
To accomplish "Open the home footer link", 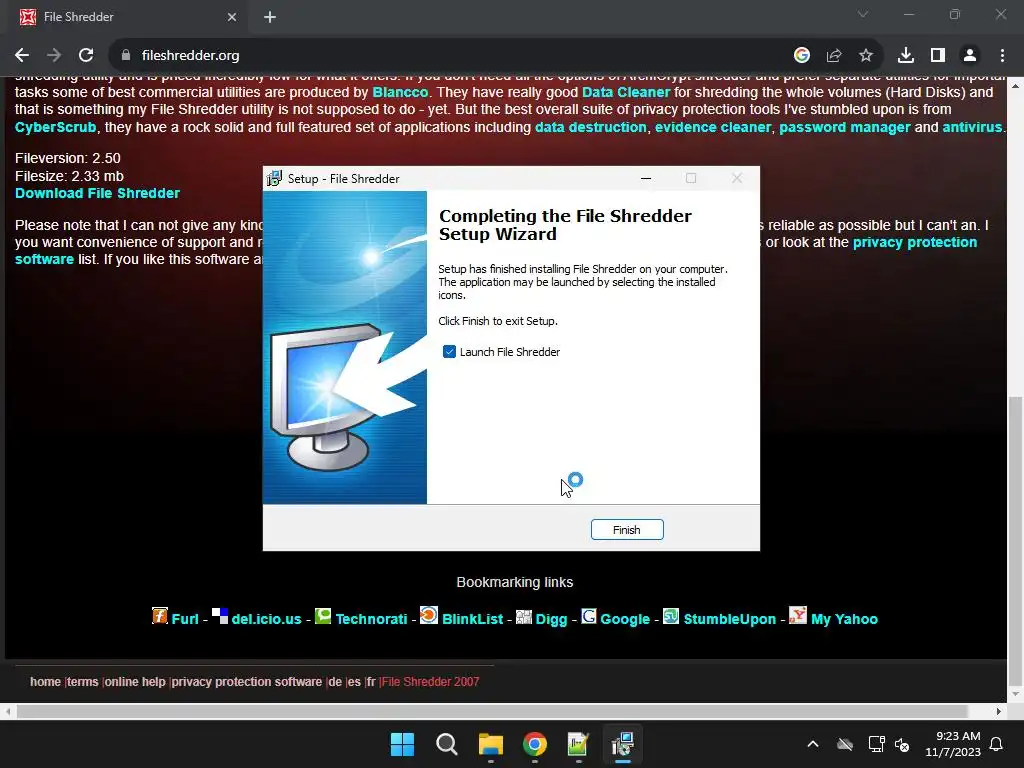I will (x=45, y=682).
